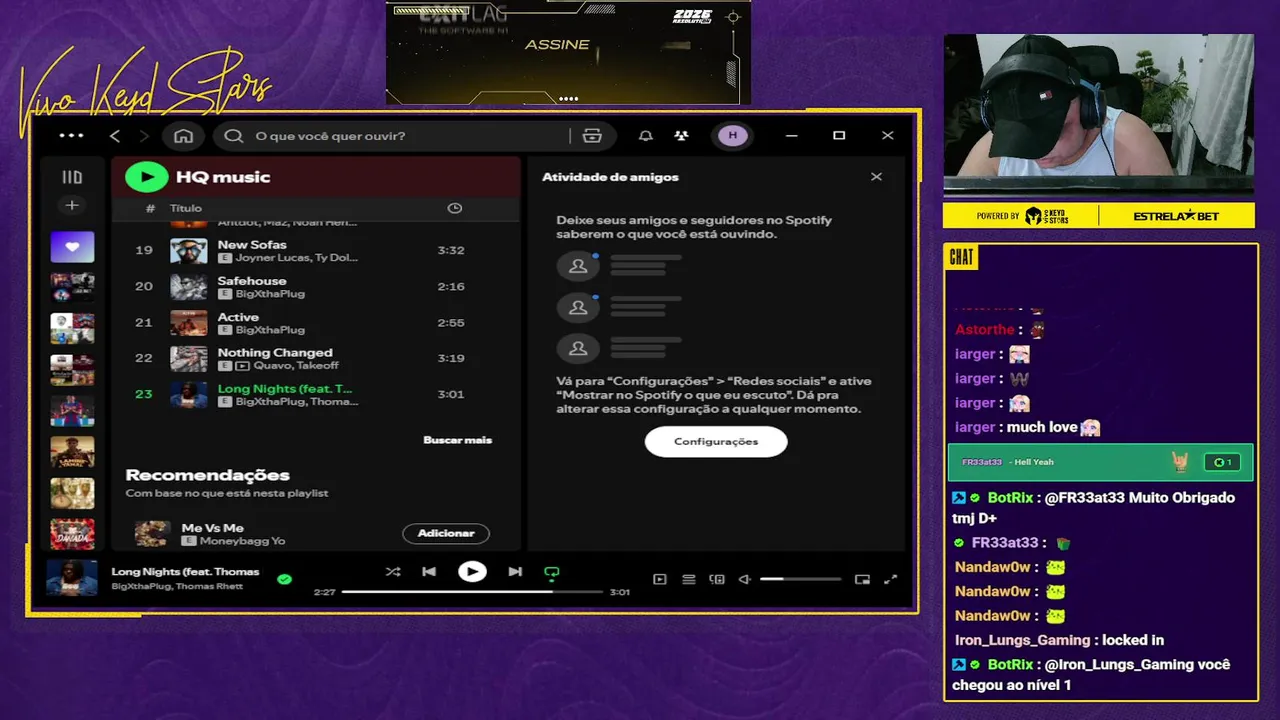The image size is (1280, 720).
Task: Sort by the Título column header
Action: pyautogui.click(x=186, y=208)
